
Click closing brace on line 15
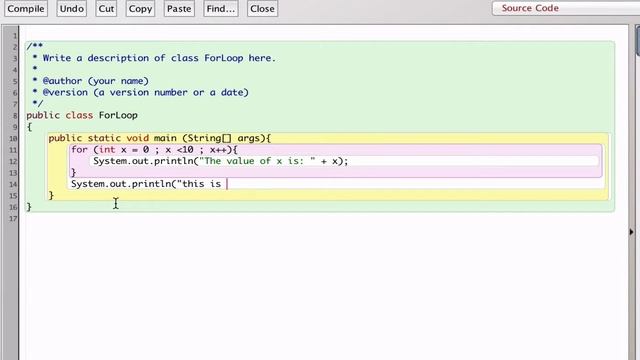click(51, 196)
